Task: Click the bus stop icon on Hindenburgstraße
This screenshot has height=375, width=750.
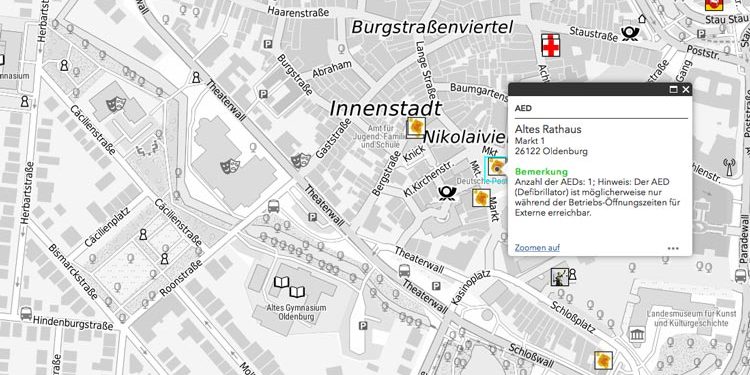Action: coord(26,313)
